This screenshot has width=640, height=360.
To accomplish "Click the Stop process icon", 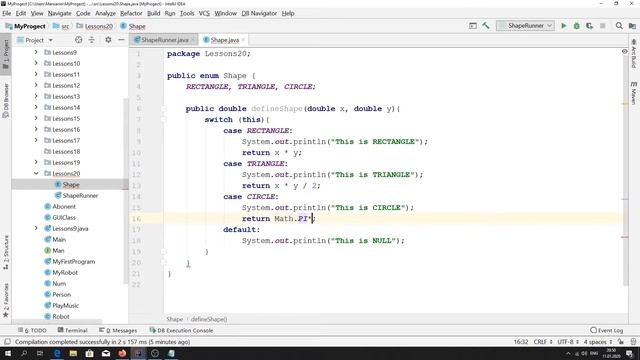I will [x=602, y=26].
